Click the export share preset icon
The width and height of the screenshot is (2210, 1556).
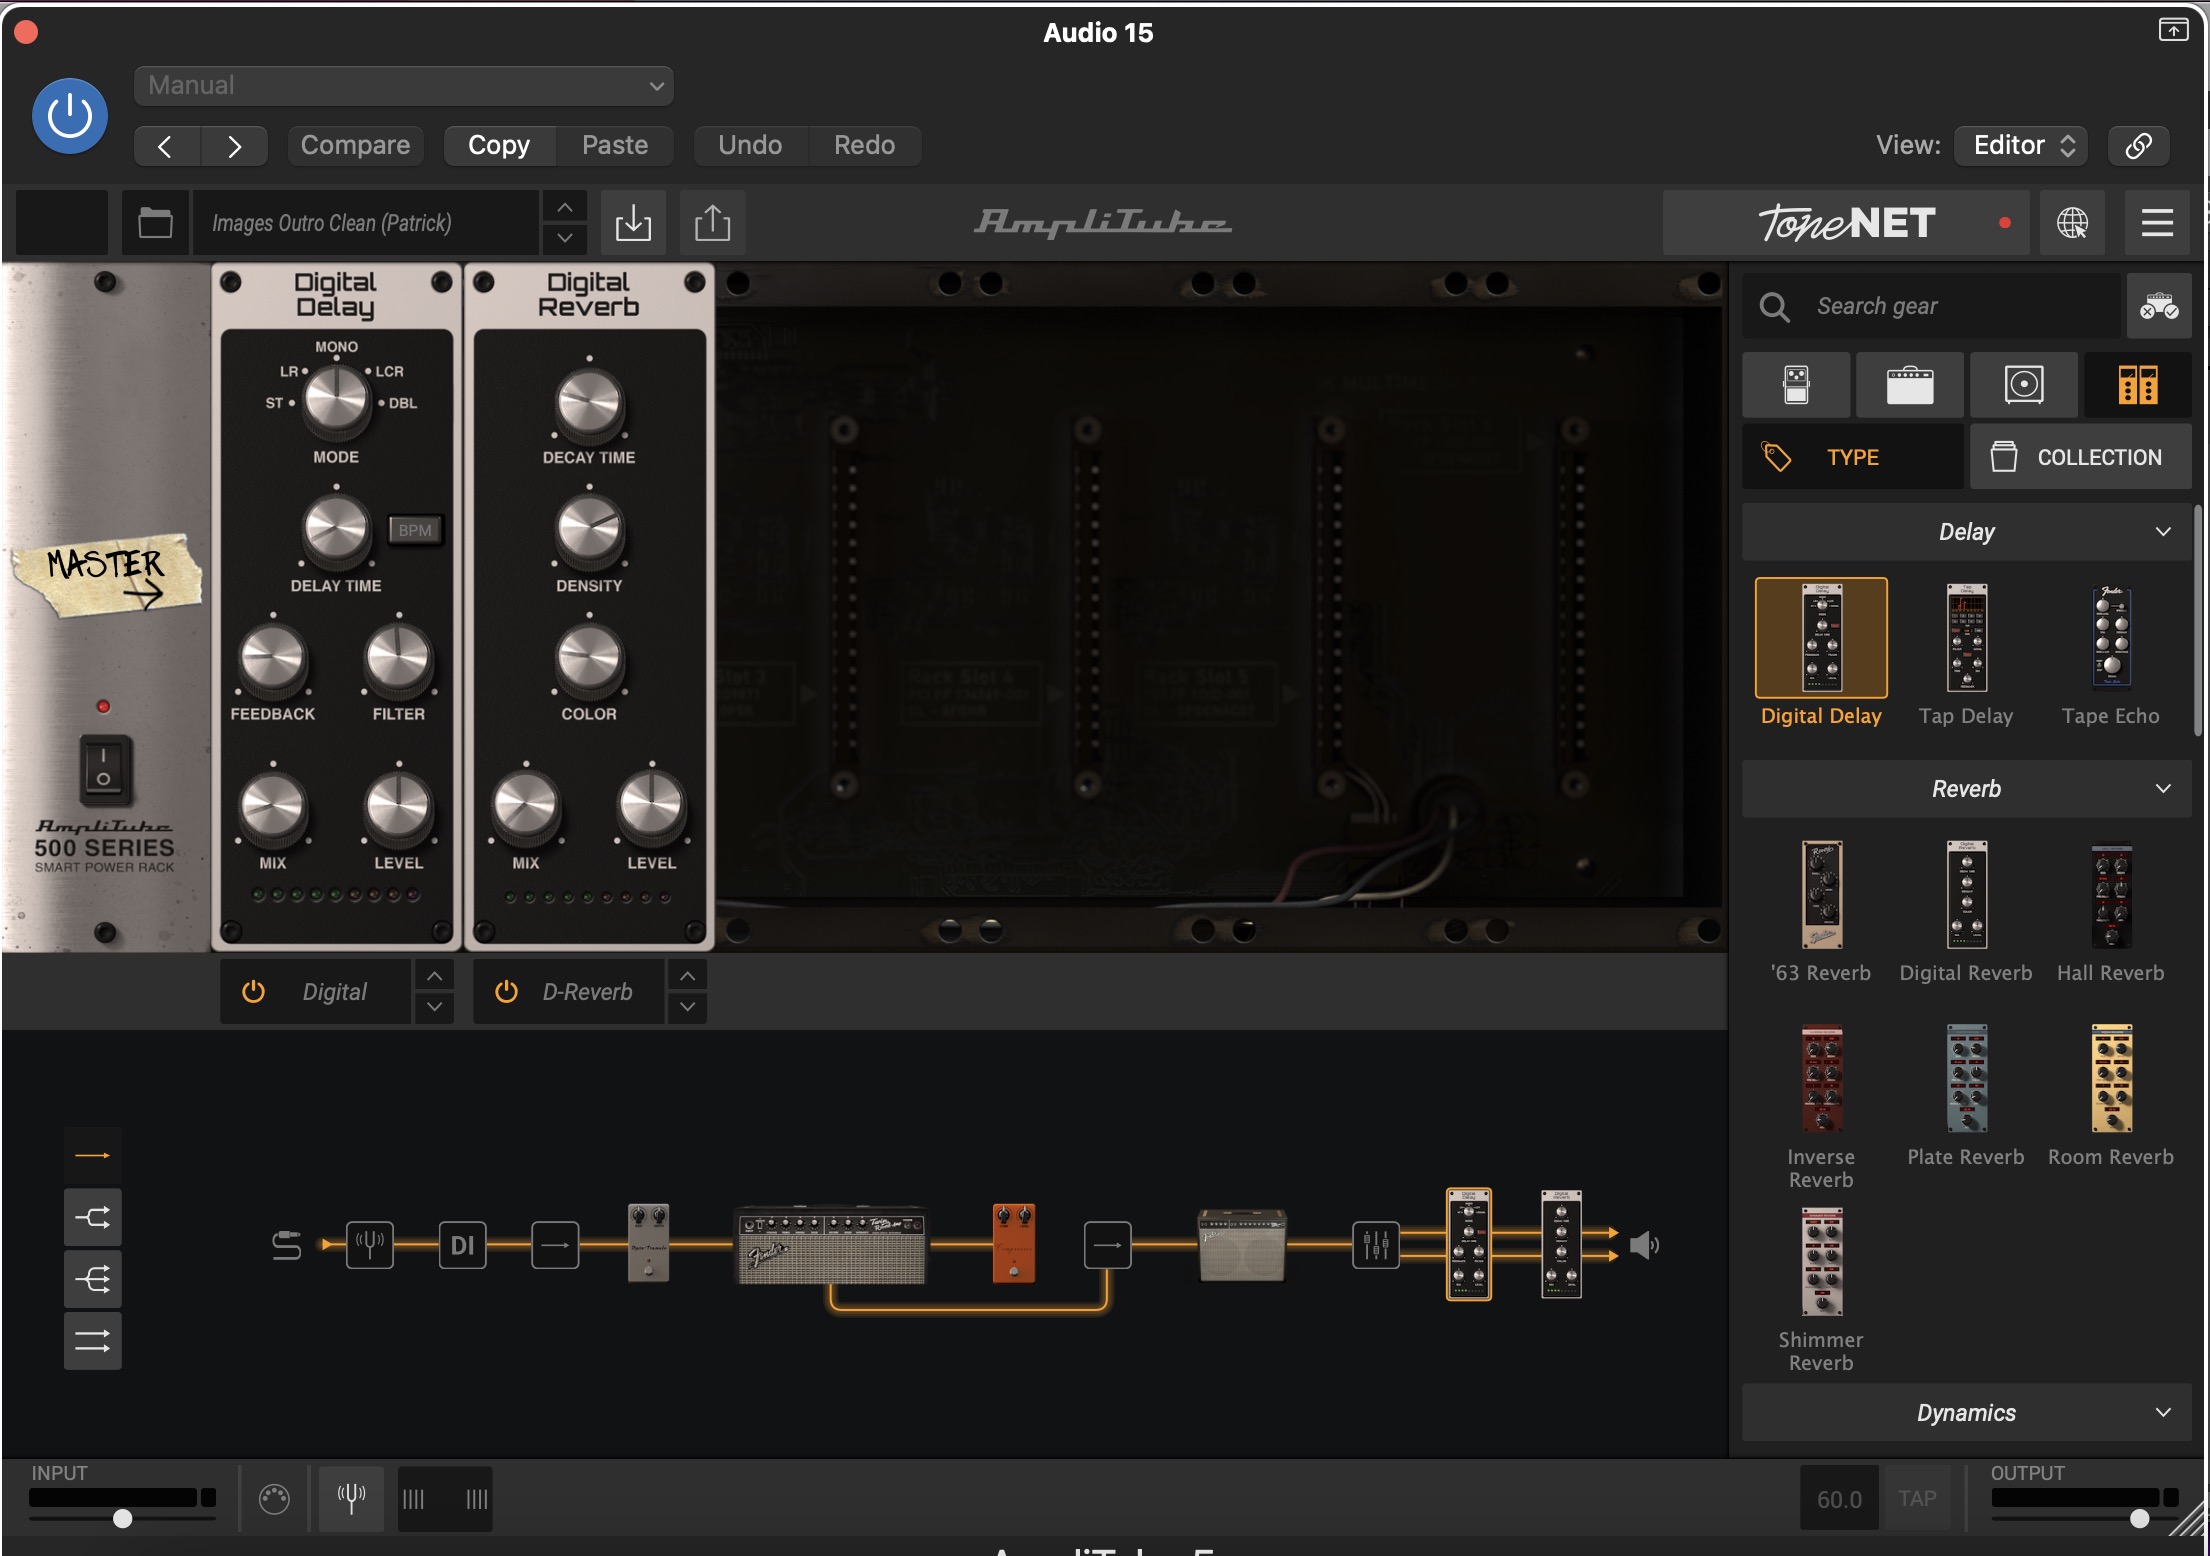coord(713,222)
